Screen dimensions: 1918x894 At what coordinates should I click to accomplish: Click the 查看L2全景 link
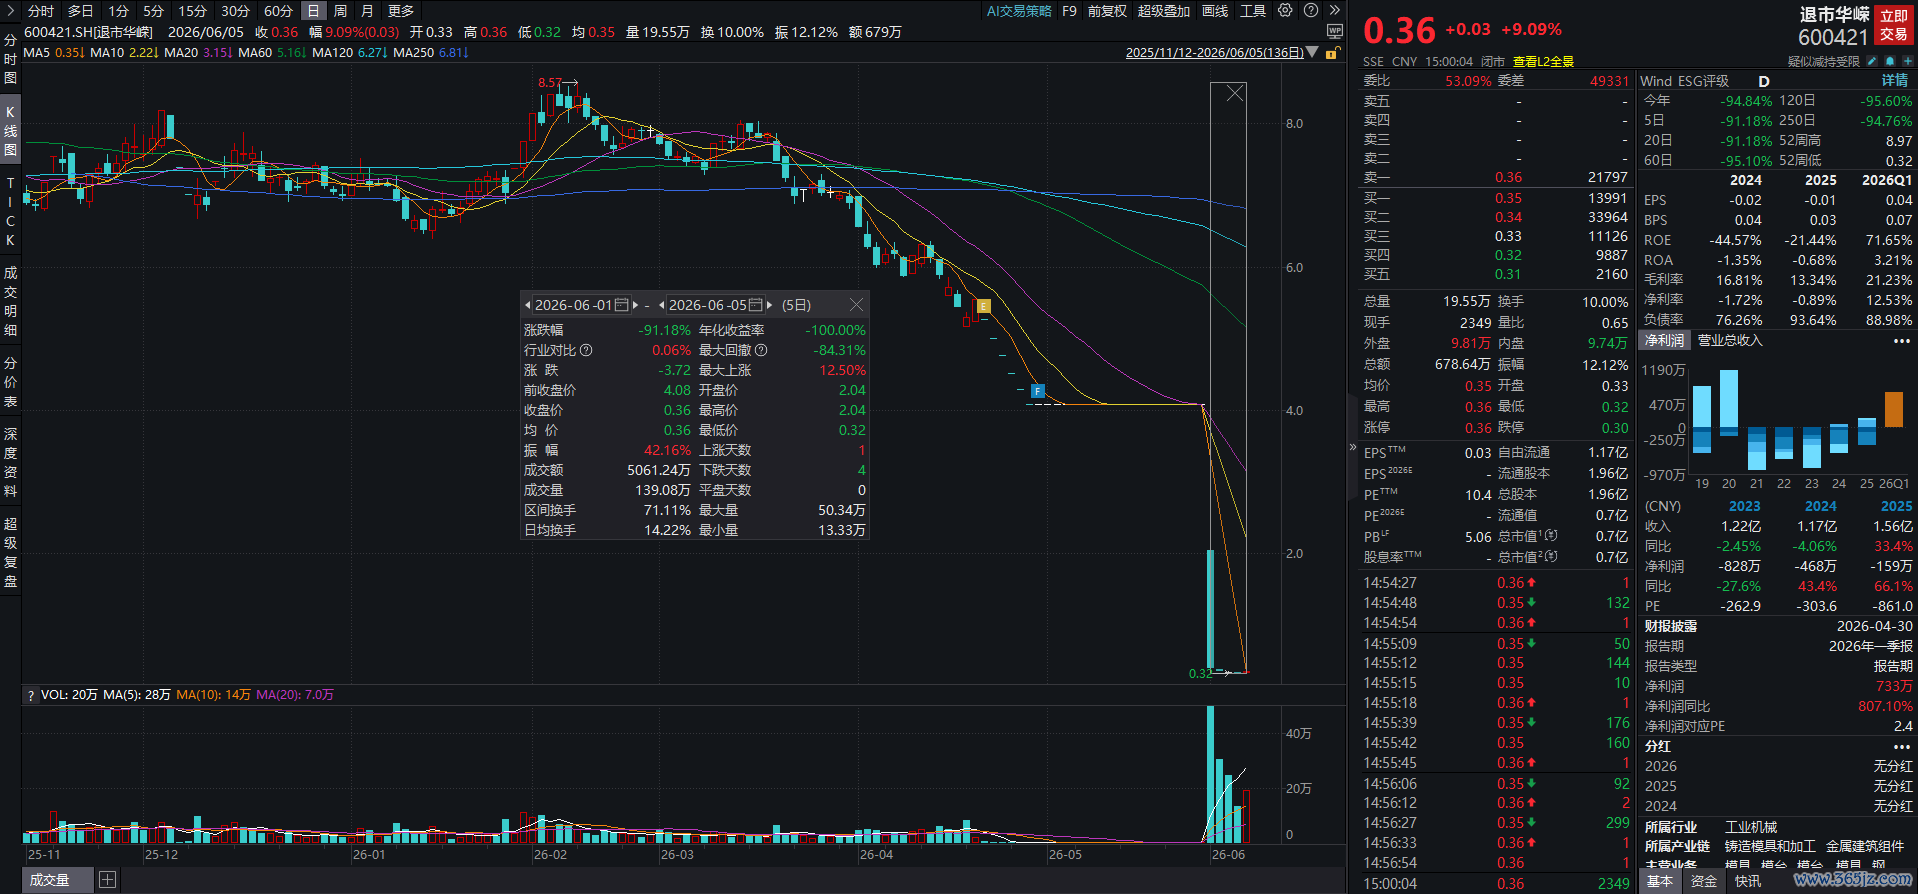(1543, 61)
